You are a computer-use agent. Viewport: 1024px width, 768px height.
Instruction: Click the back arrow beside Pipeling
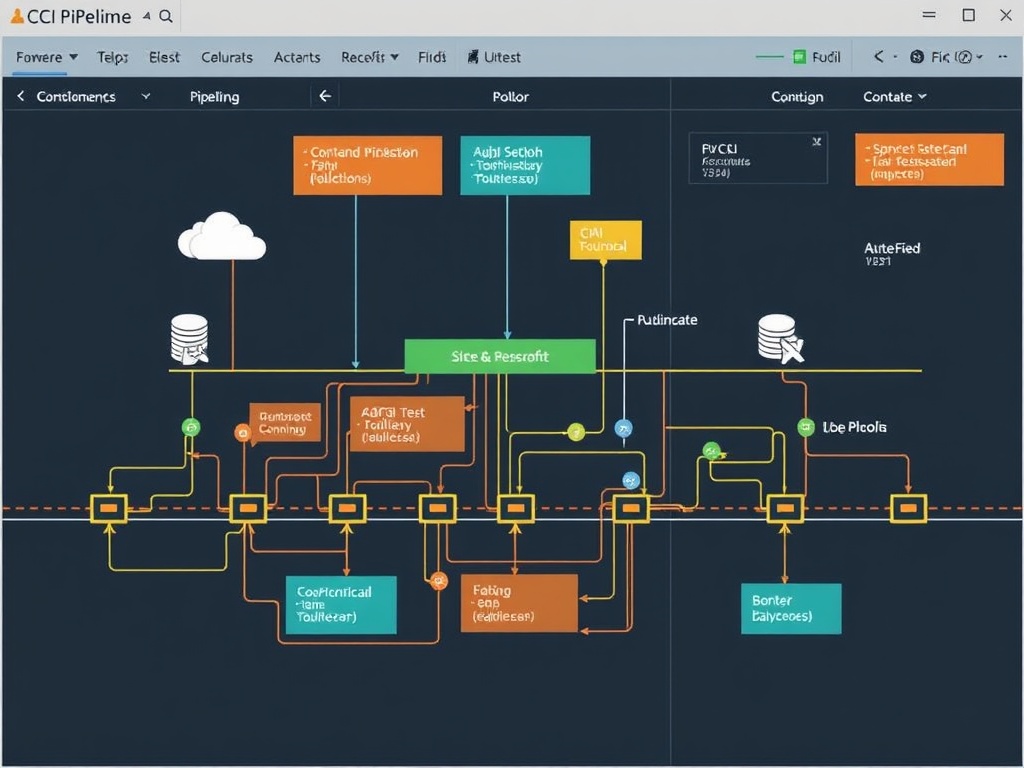coord(325,96)
